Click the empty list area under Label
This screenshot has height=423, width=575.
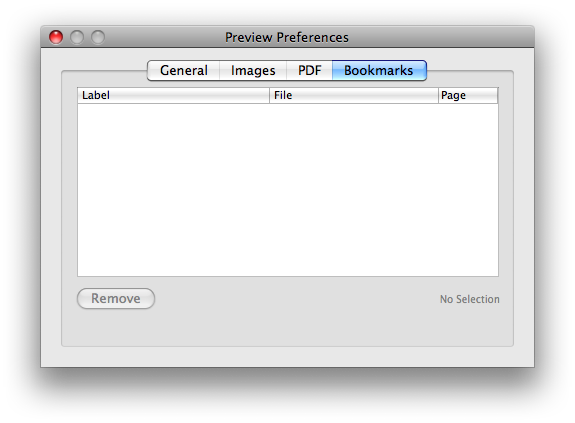pos(173,190)
